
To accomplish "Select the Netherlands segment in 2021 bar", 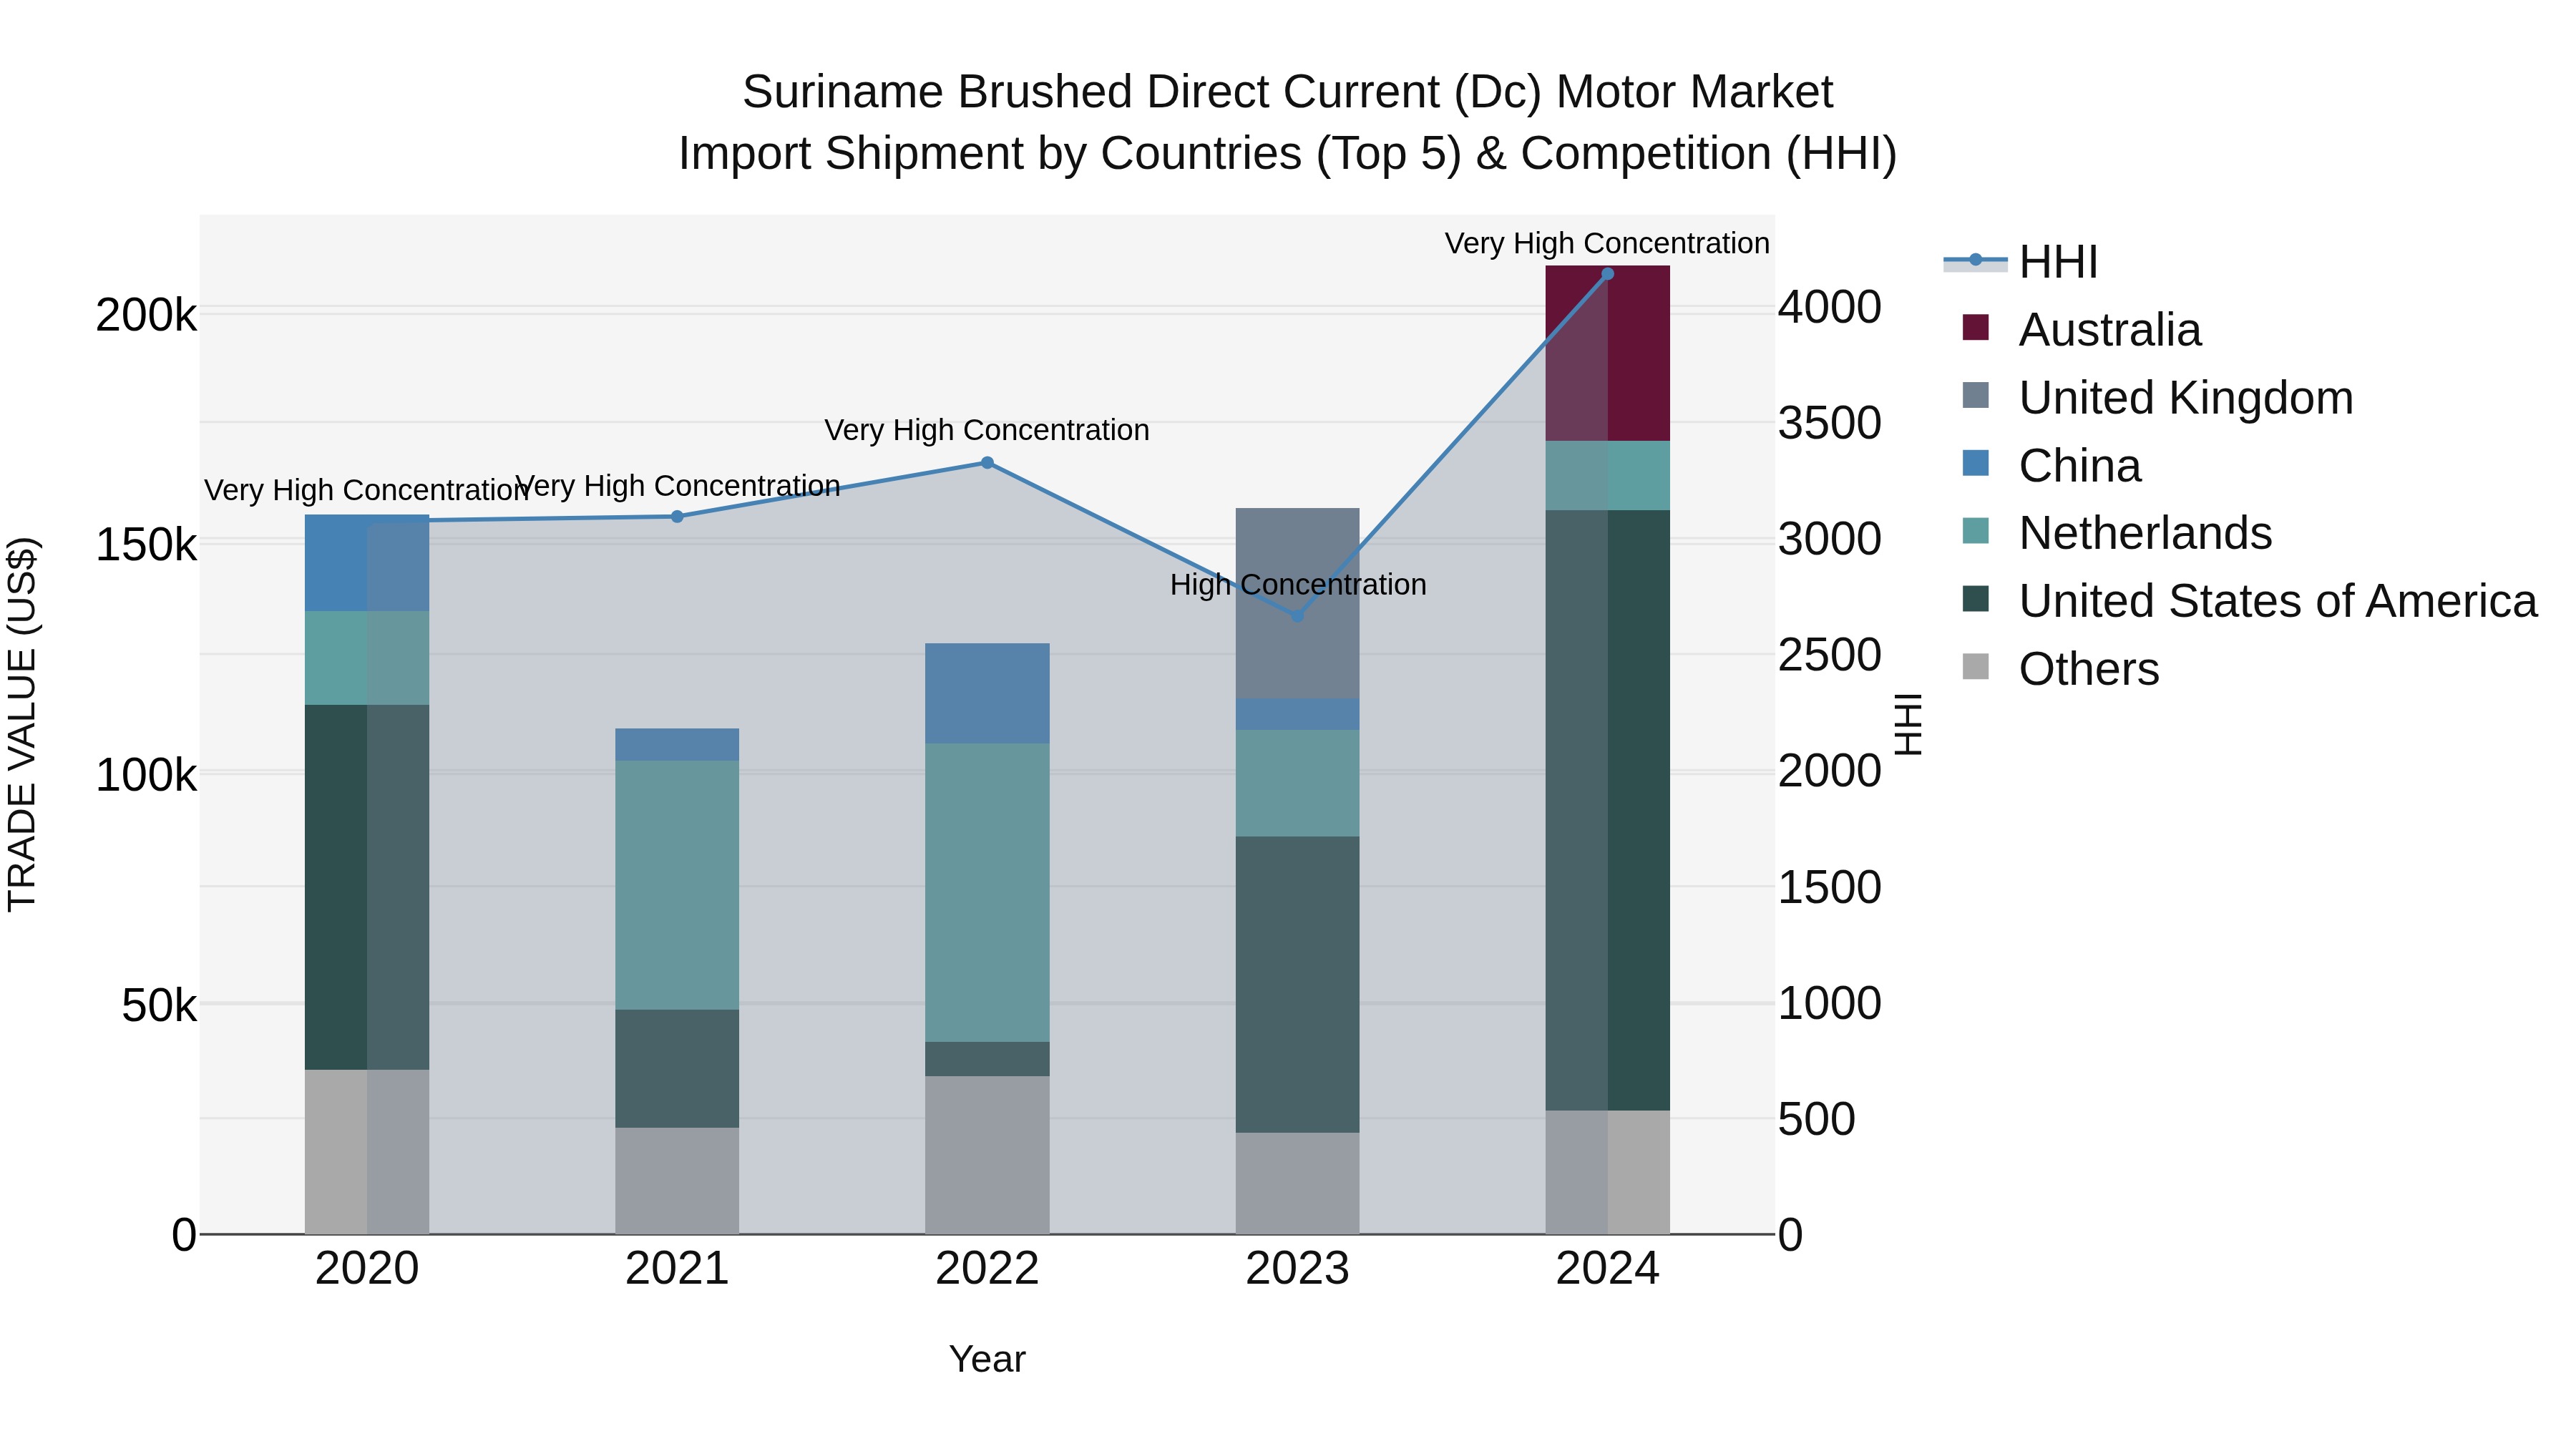I will click(677, 885).
